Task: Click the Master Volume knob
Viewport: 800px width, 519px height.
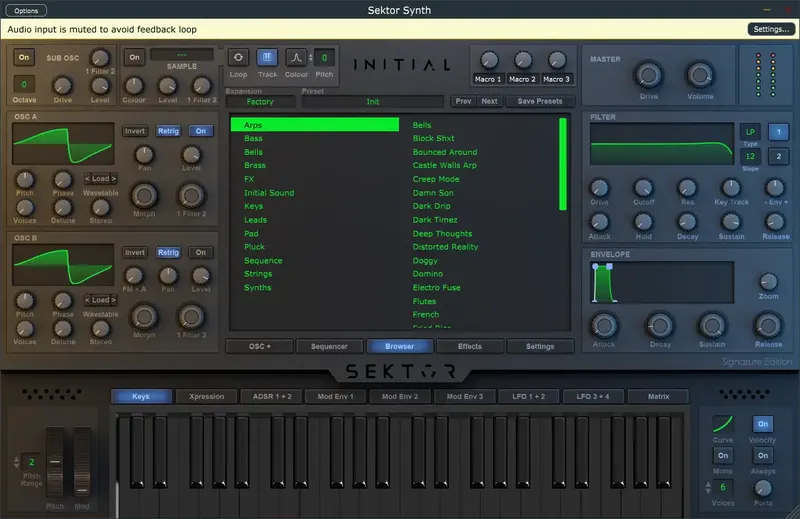Action: 700,76
